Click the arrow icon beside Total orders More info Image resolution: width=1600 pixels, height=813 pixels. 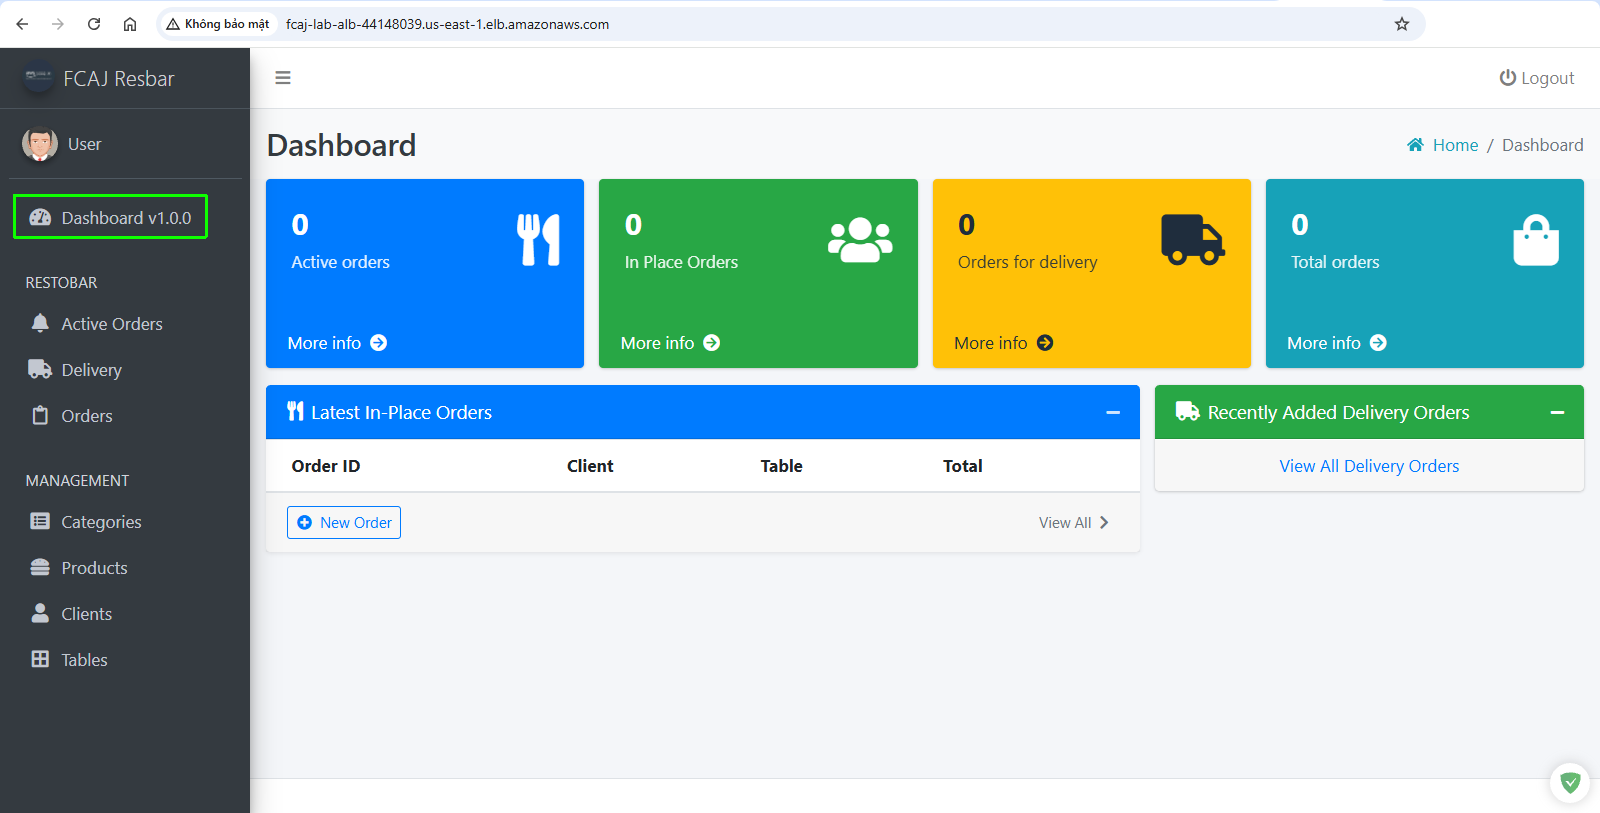1378,343
